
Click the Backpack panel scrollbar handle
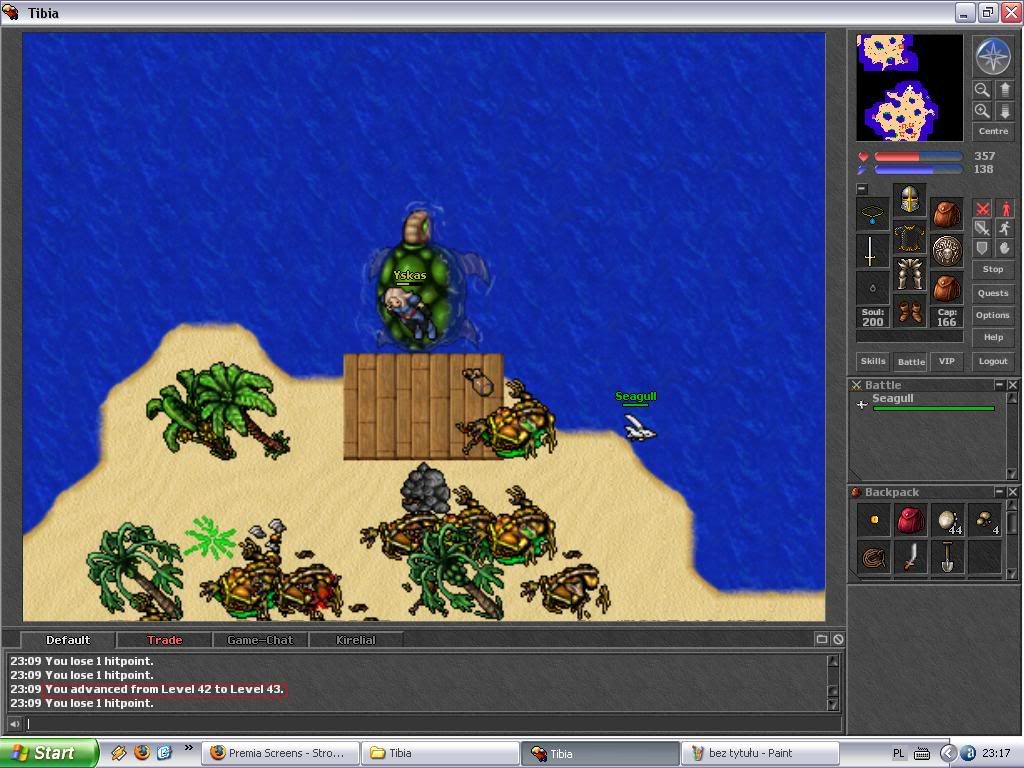[x=1012, y=522]
